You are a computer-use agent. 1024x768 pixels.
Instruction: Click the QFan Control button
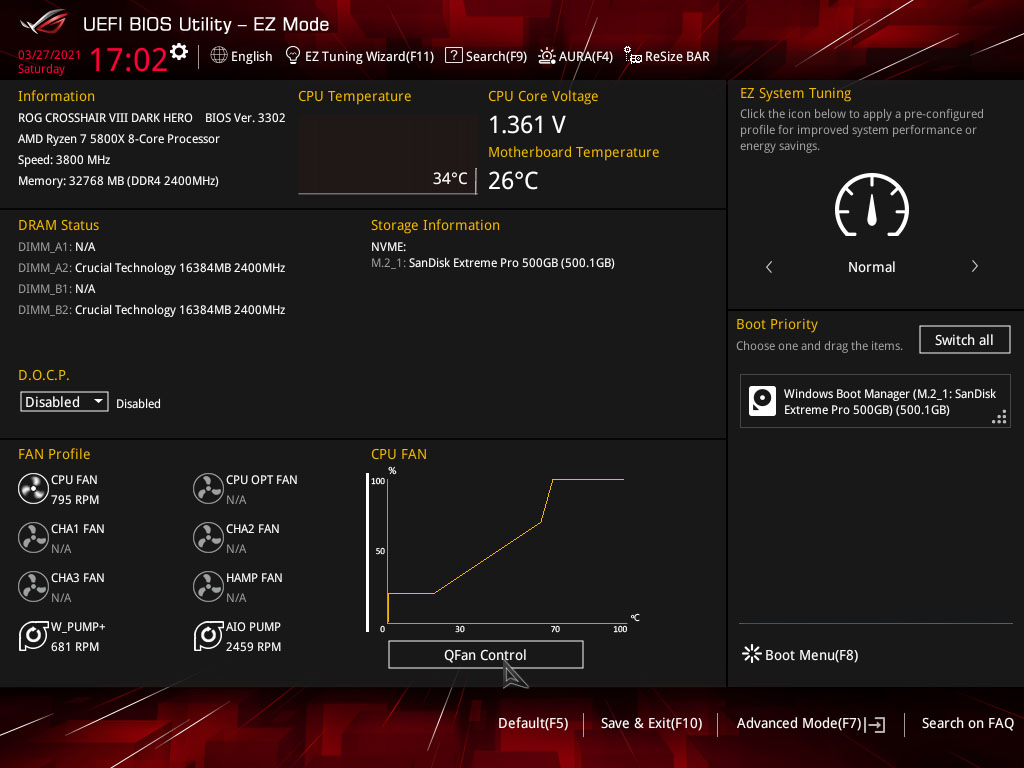(x=485, y=654)
